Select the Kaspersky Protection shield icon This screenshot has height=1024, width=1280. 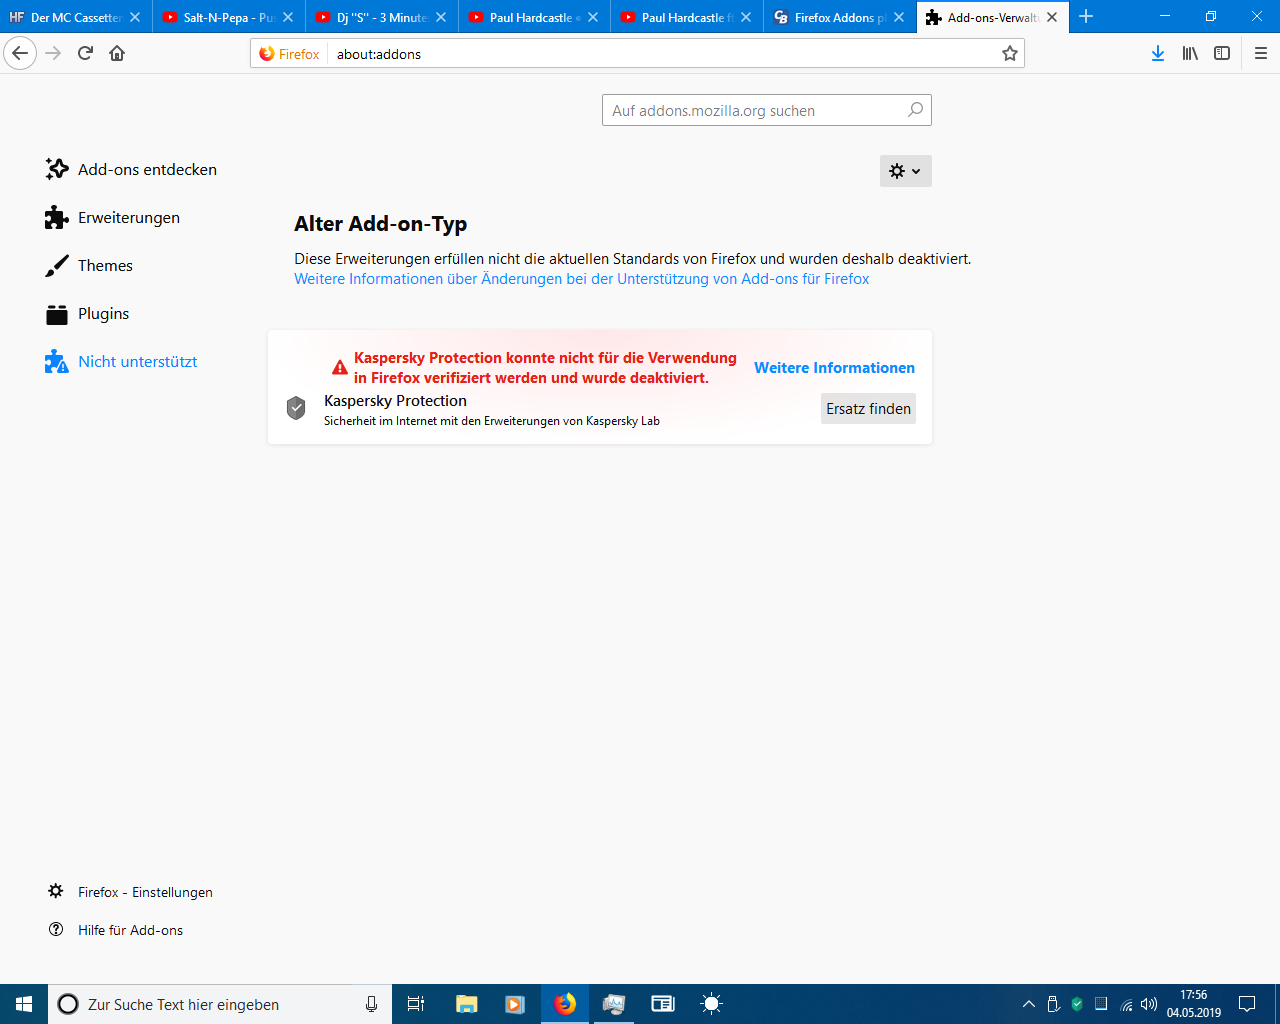296,408
